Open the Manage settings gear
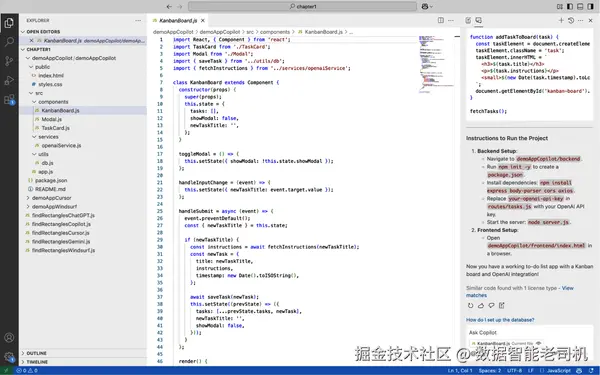600x375 pixels. (x=9, y=357)
